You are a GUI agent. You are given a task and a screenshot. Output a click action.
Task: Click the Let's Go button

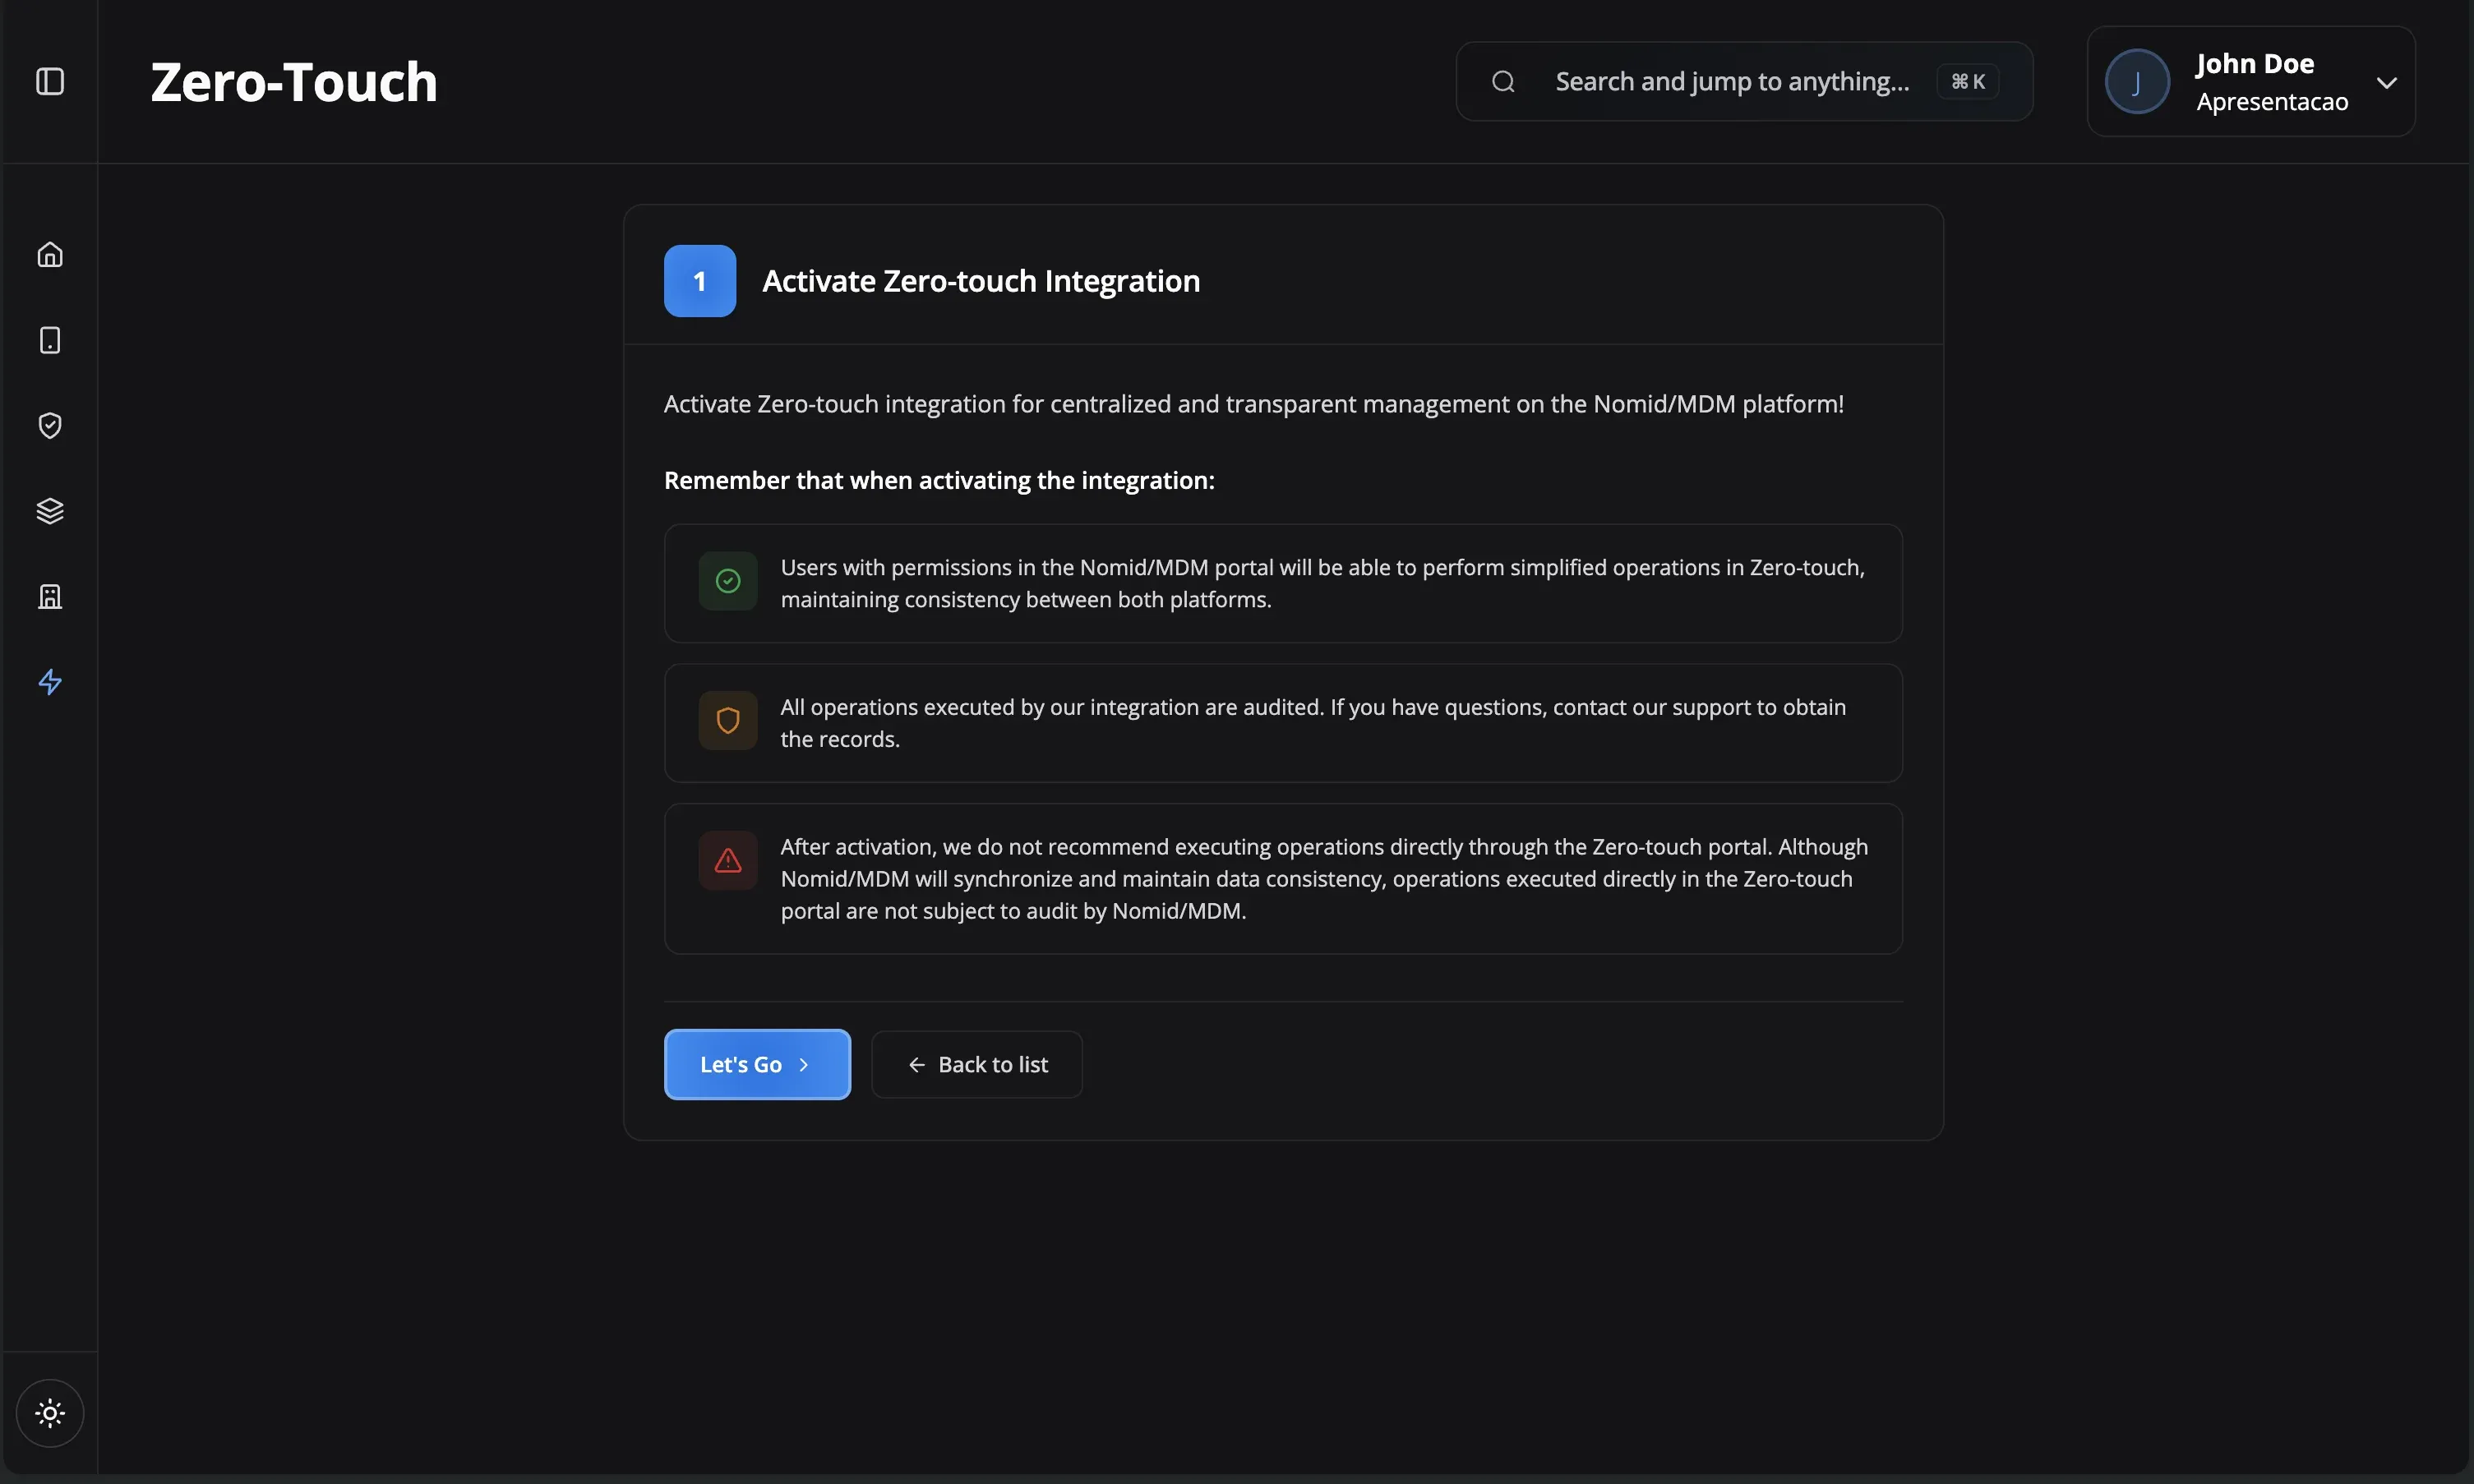(757, 1064)
